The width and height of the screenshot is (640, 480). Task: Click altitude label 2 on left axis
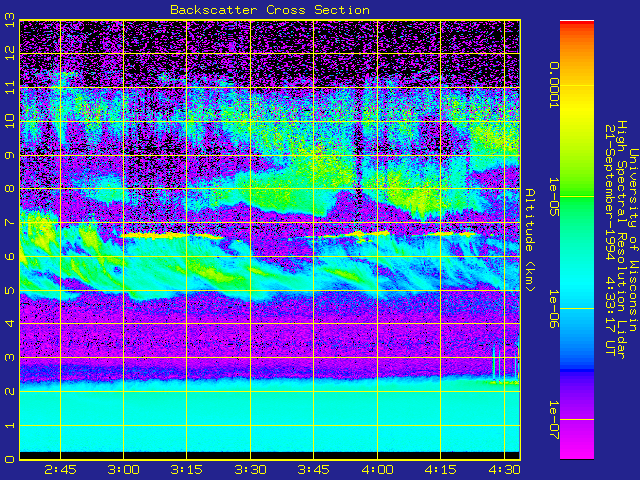click(x=10, y=391)
